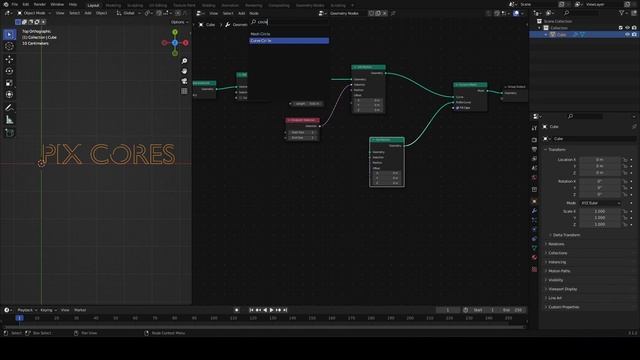Toggle the camera view icon in viewport
This screenshot has height=360, width=640.
[184, 81]
